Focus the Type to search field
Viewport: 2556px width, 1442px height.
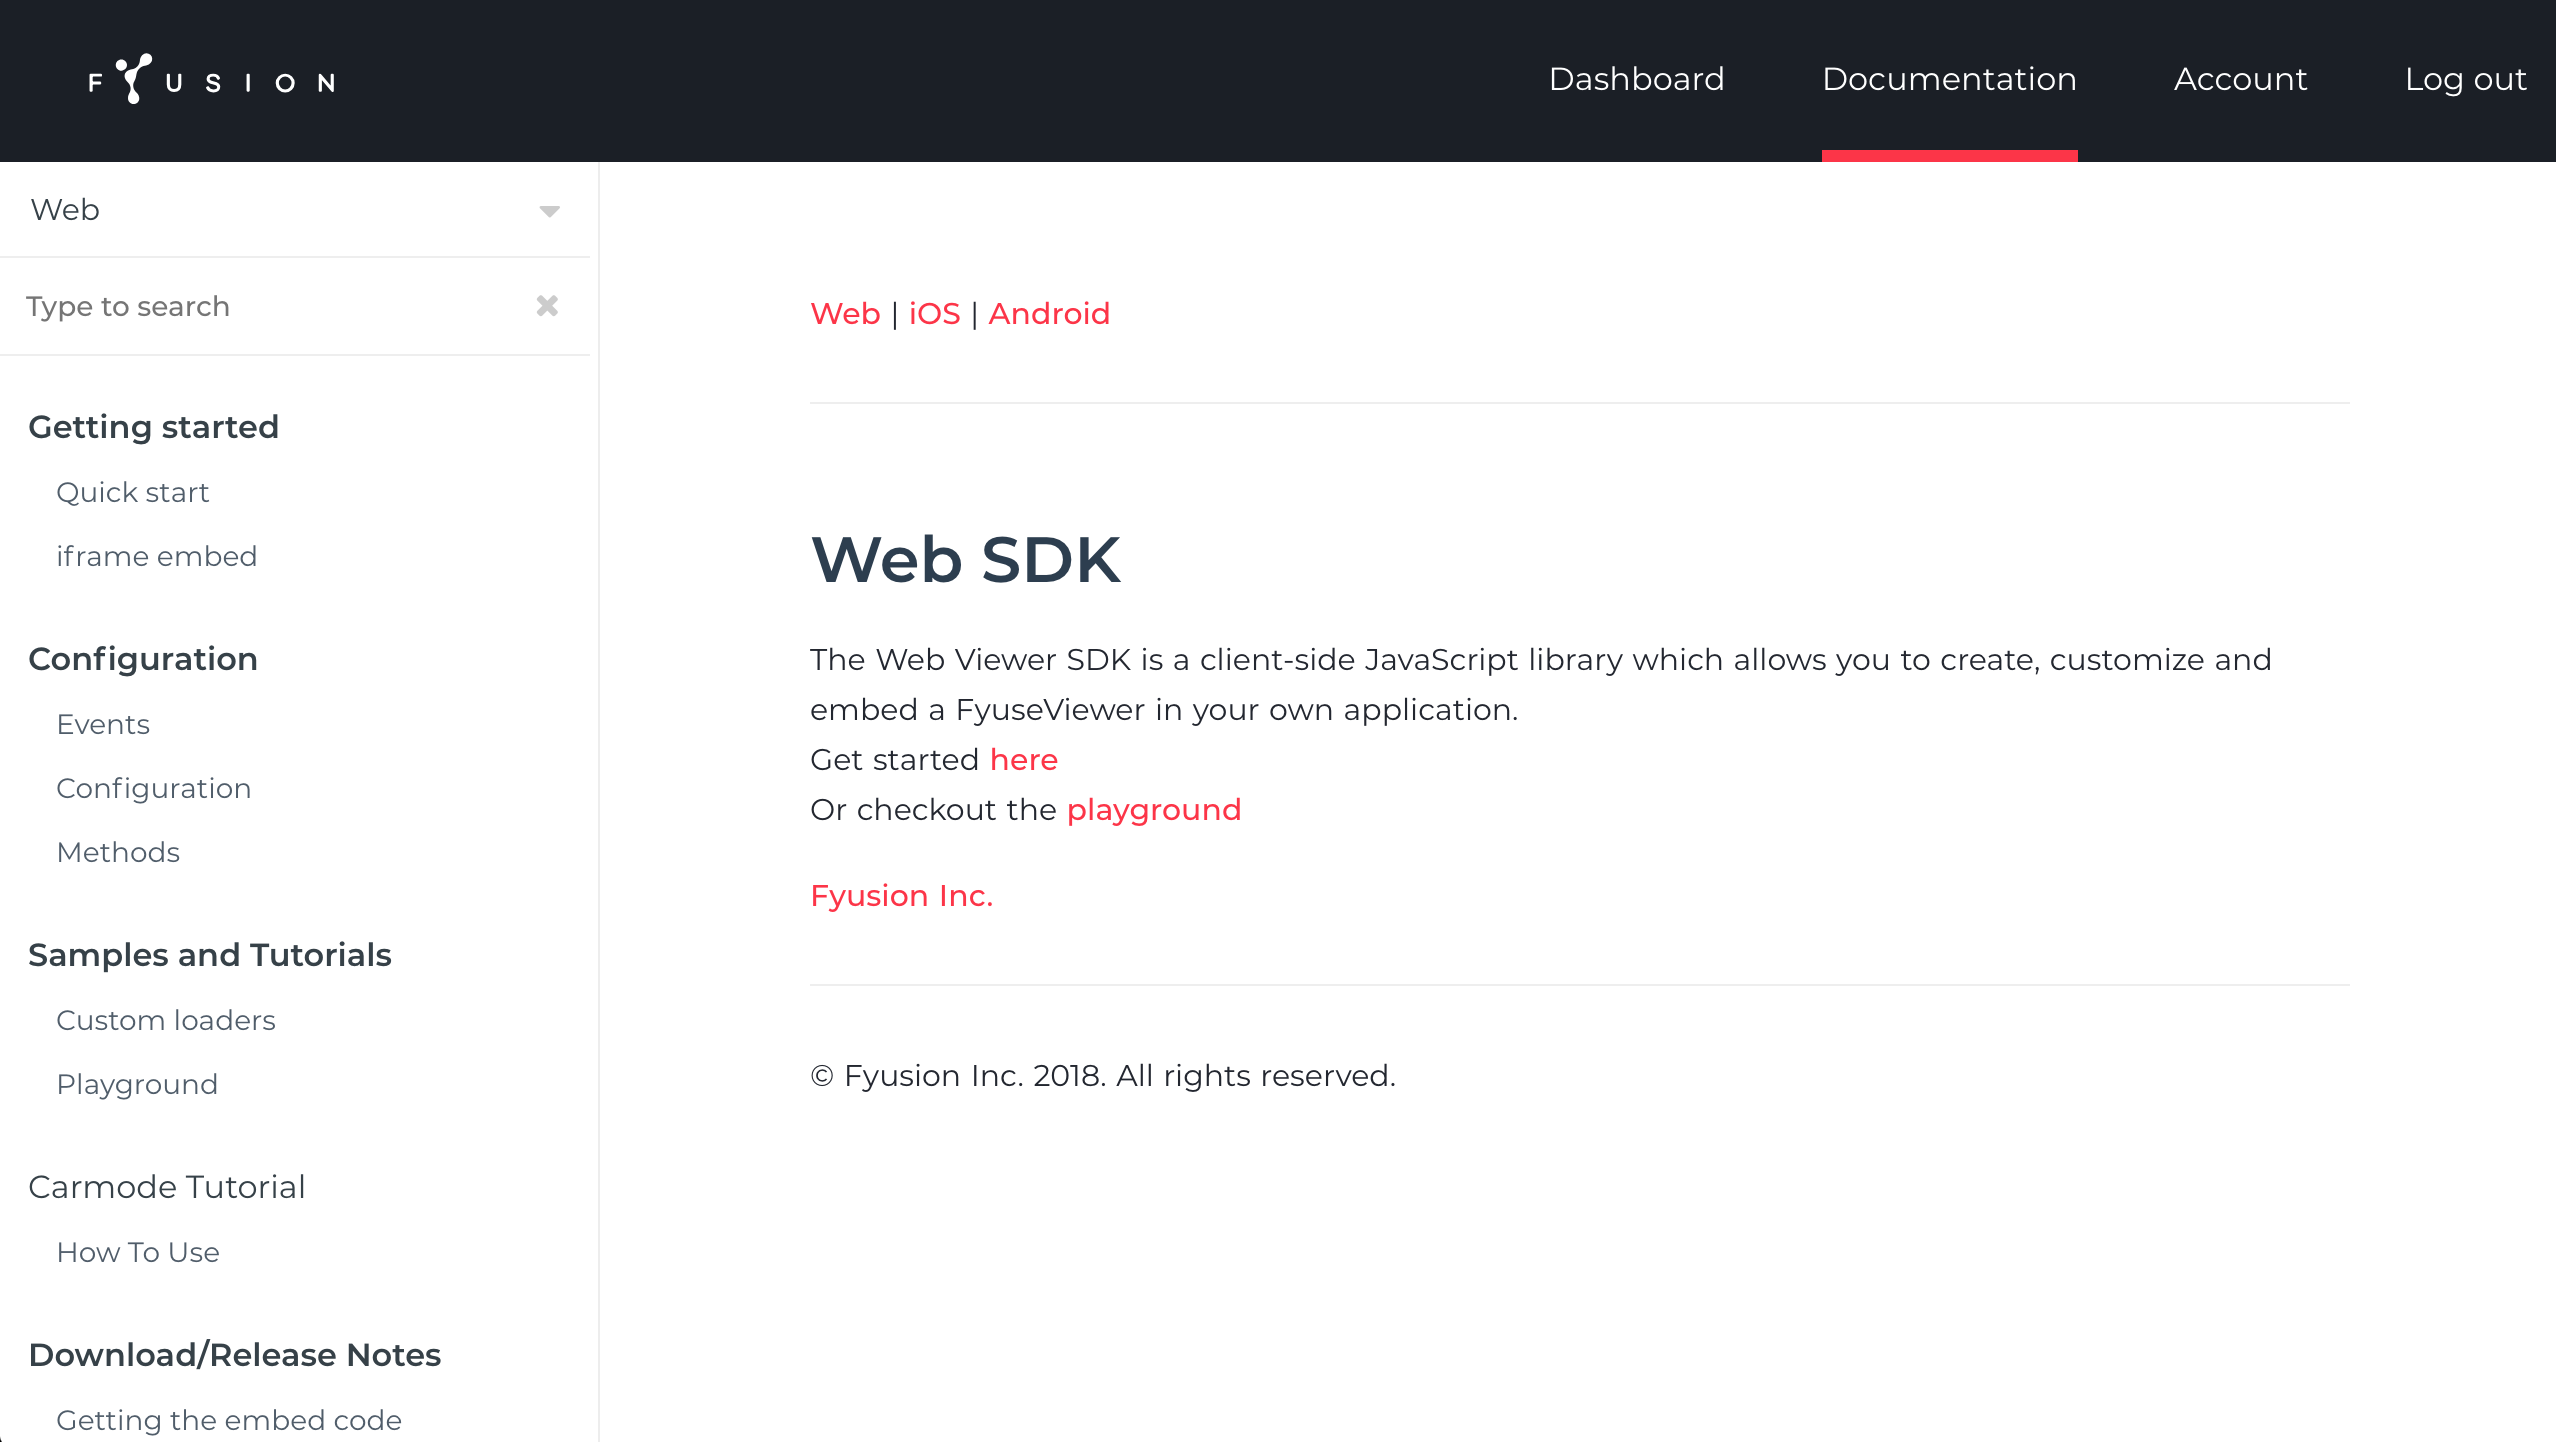(270, 306)
